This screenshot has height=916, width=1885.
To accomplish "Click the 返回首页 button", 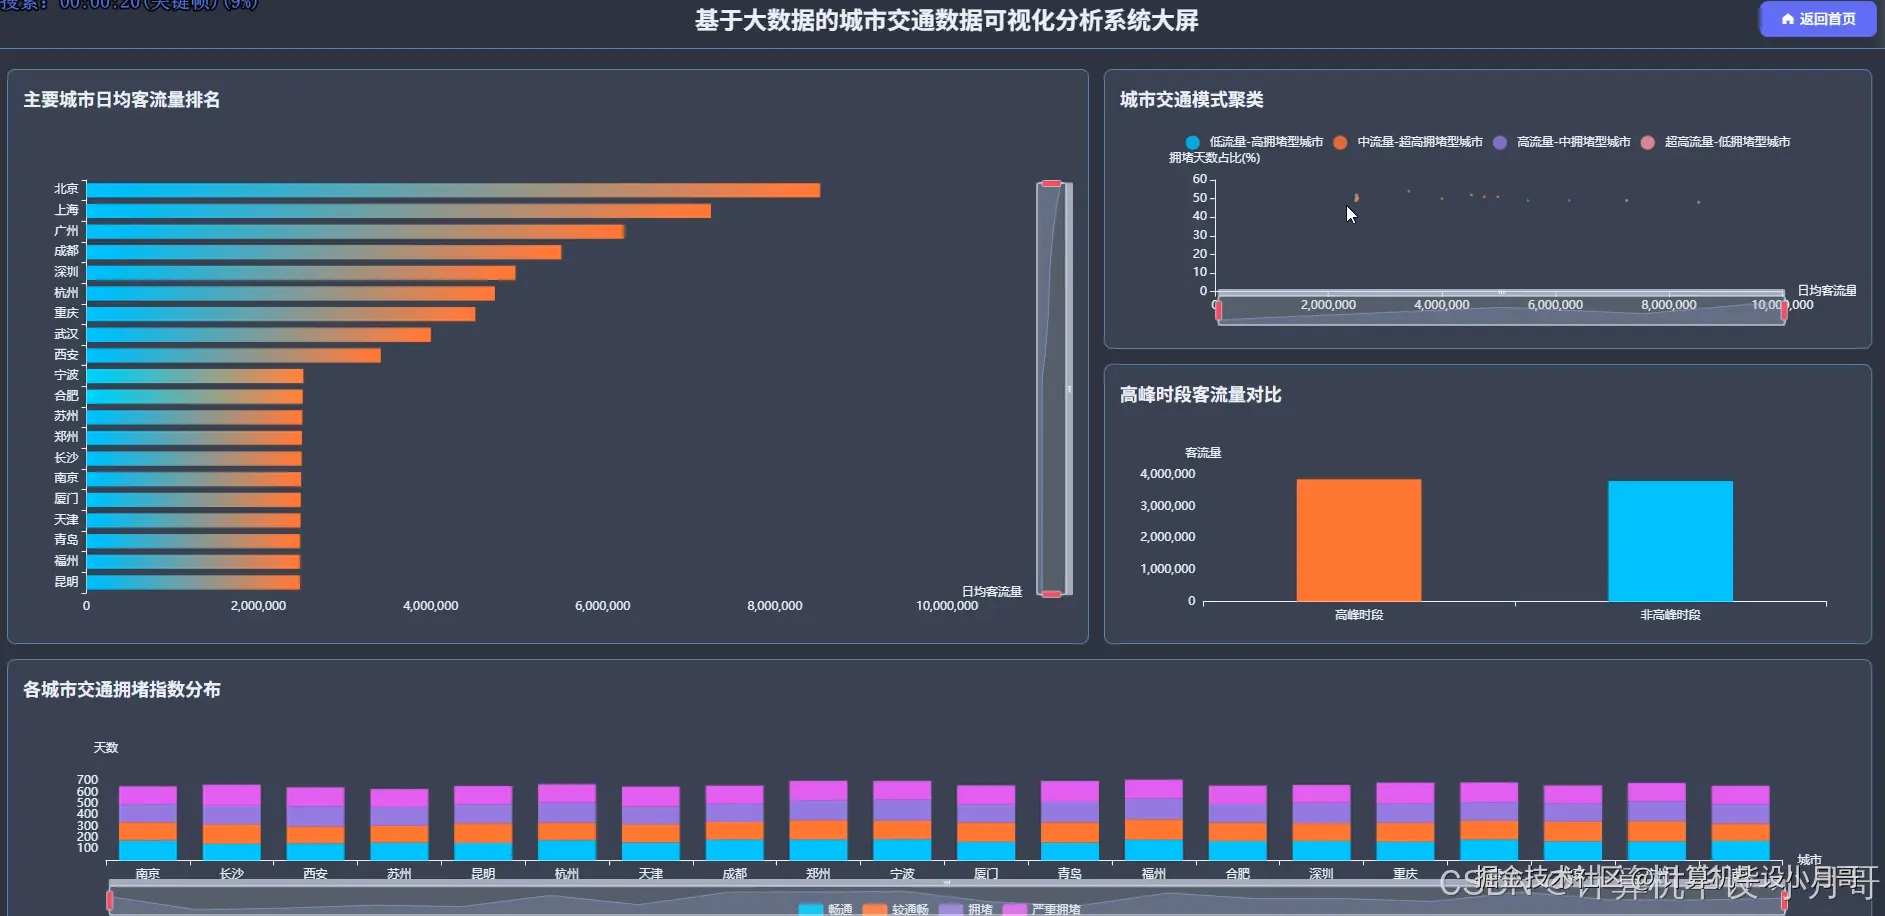I will 1818,19.
